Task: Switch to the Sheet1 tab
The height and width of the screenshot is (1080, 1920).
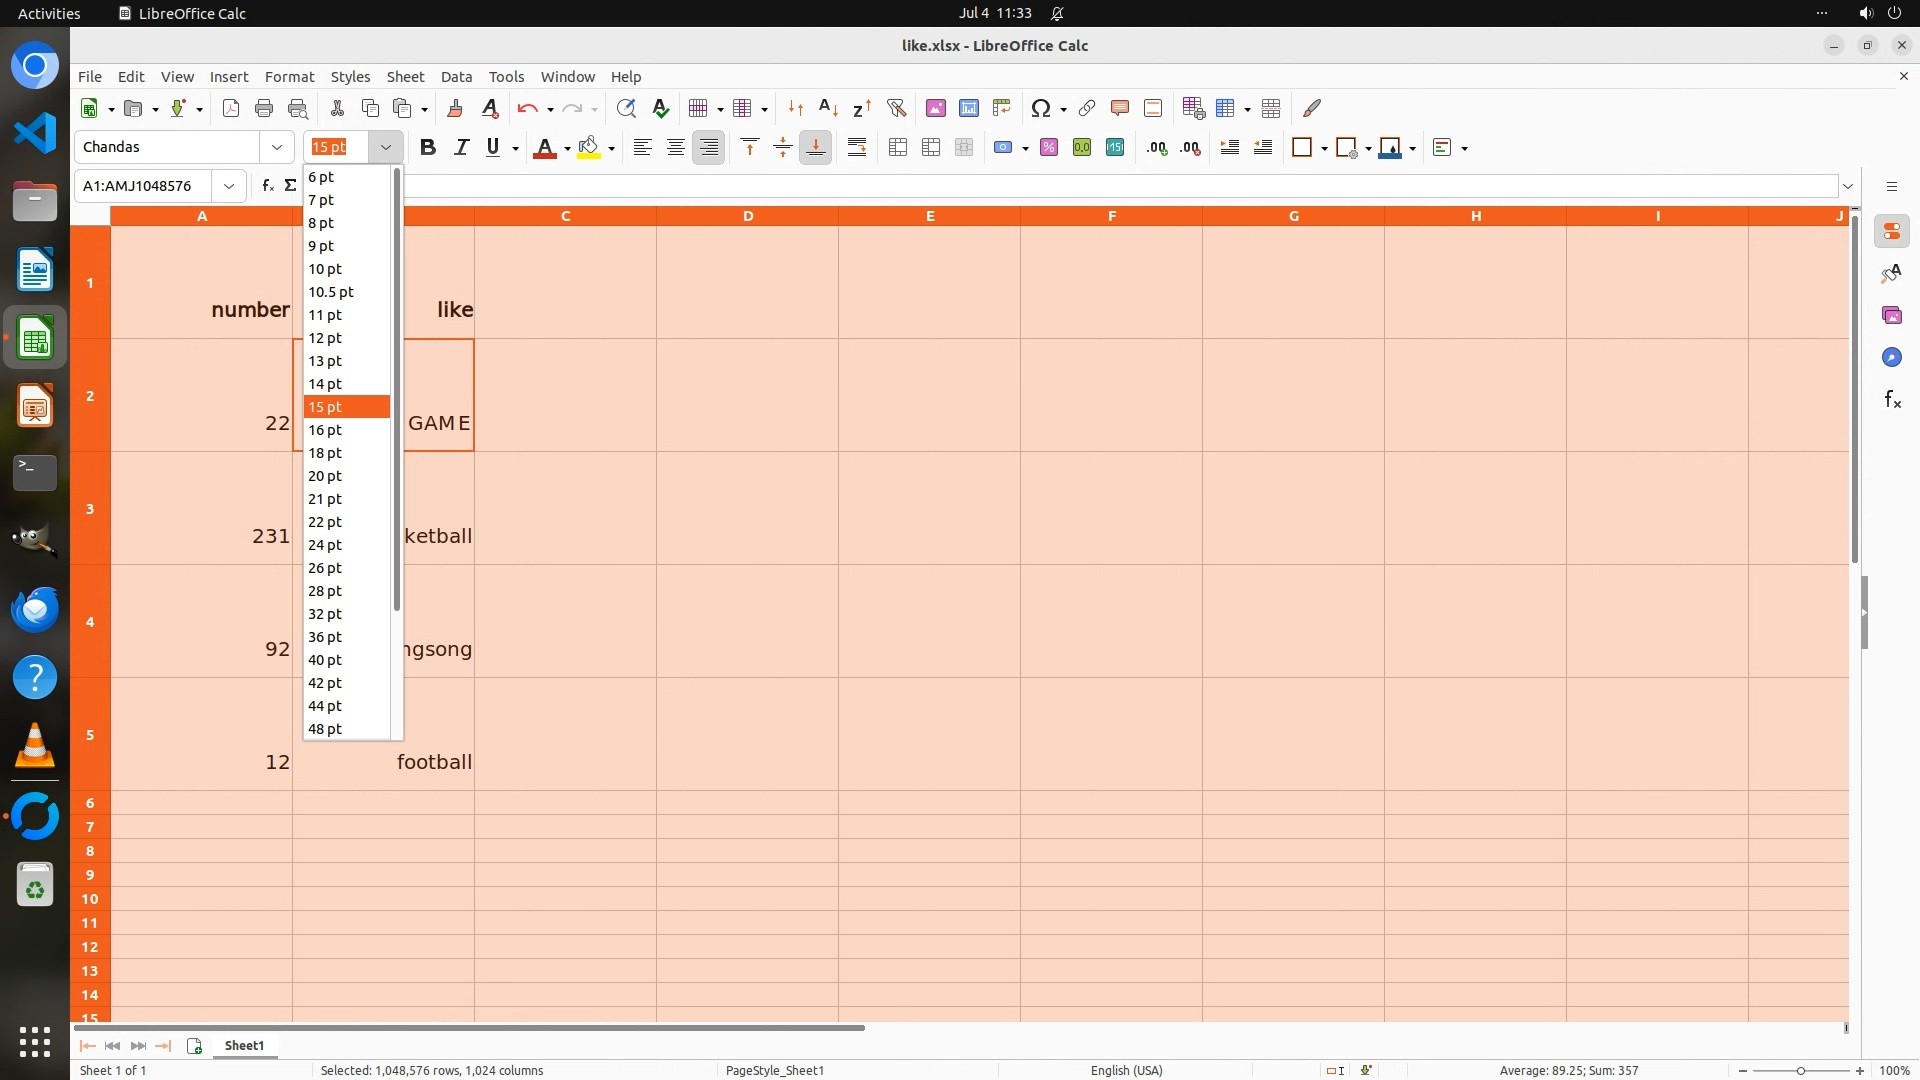Action: [244, 1046]
